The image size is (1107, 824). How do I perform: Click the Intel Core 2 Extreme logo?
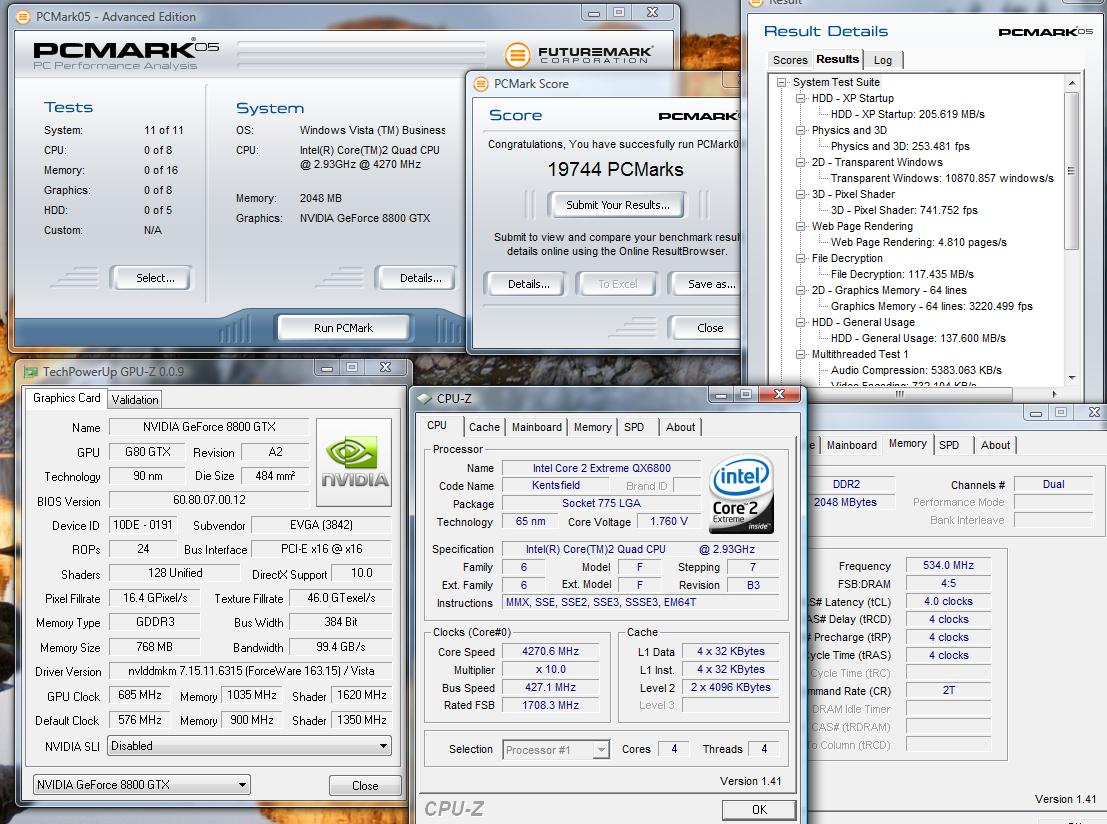741,493
